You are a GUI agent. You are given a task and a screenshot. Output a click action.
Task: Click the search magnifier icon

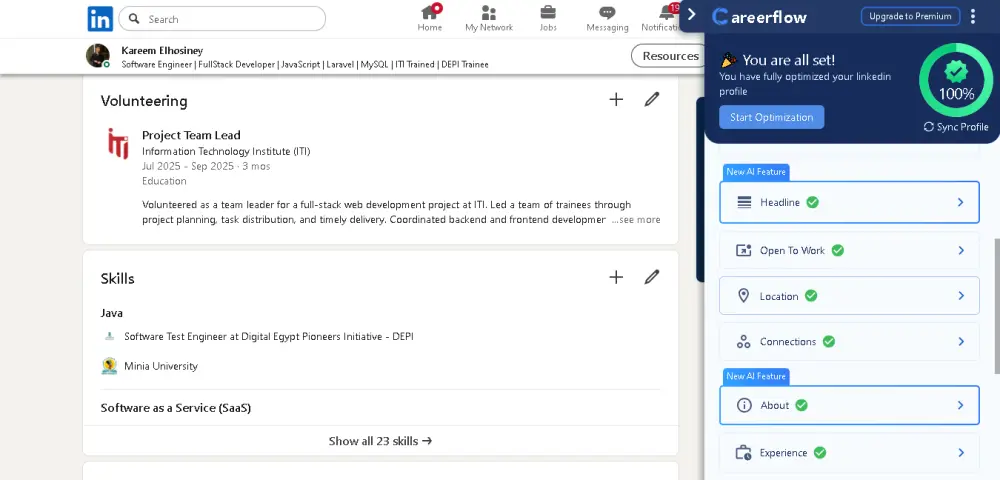pos(134,18)
